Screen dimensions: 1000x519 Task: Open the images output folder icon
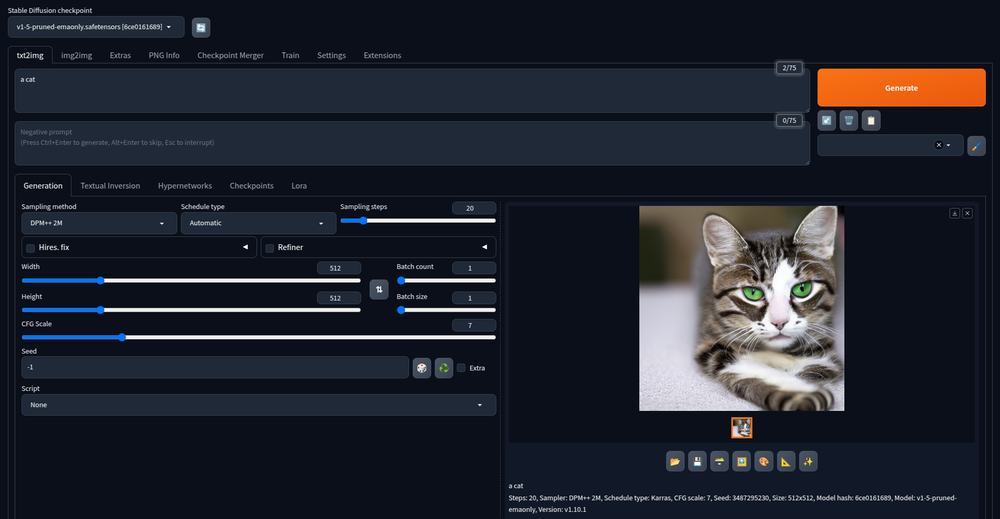pyautogui.click(x=675, y=462)
